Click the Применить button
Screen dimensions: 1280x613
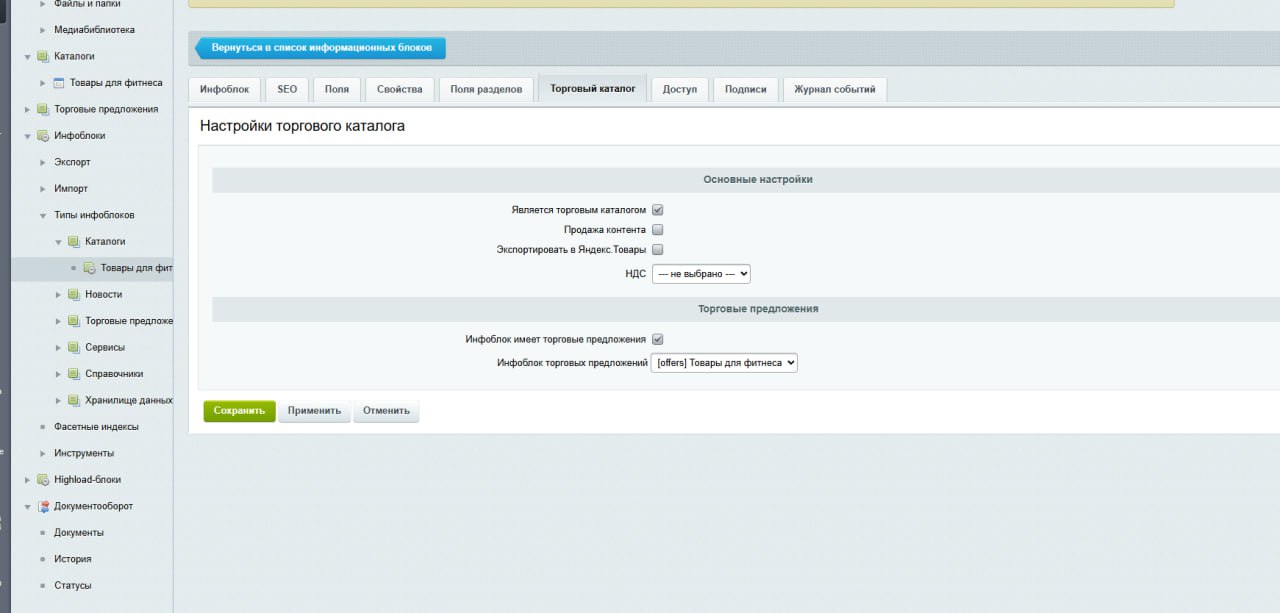314,411
